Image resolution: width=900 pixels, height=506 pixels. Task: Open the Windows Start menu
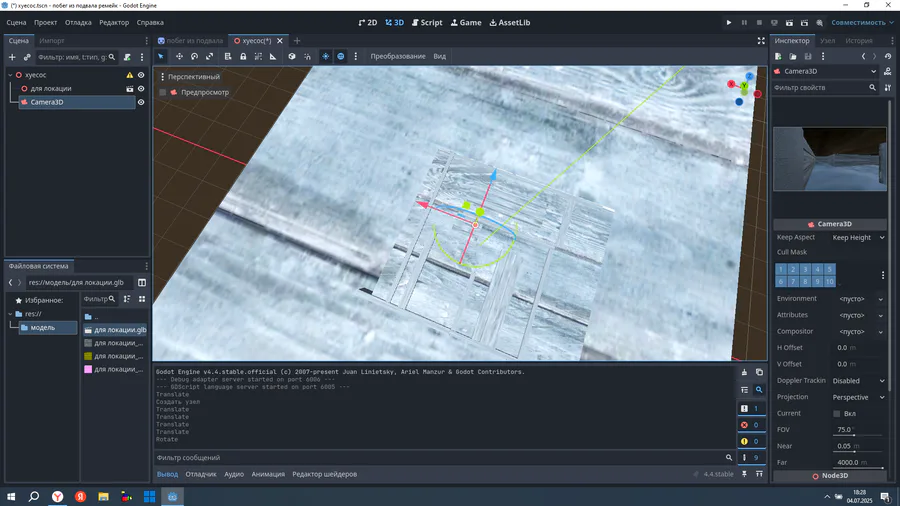pos(11,496)
